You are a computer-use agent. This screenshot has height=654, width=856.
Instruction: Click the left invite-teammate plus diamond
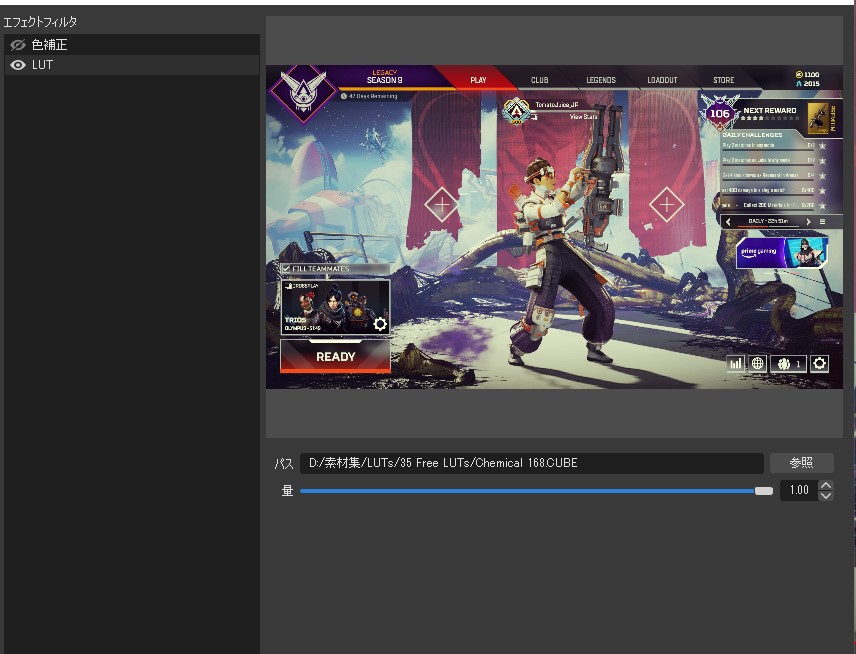point(441,205)
